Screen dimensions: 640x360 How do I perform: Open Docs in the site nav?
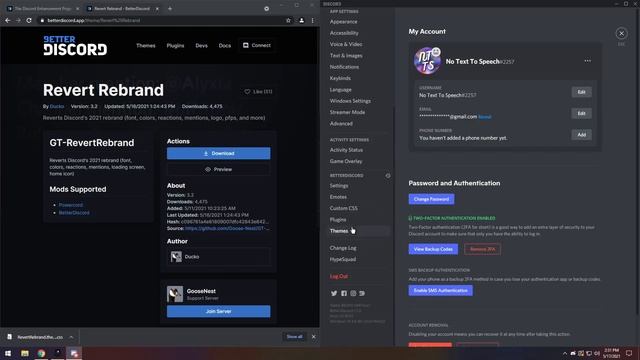(x=224, y=45)
